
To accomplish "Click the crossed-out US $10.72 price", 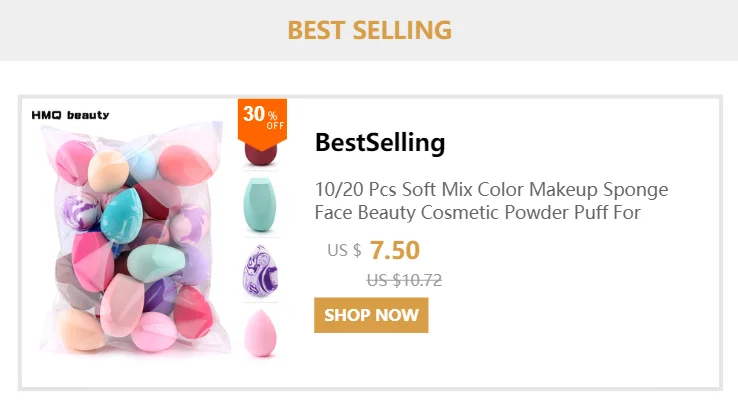I will [404, 280].
